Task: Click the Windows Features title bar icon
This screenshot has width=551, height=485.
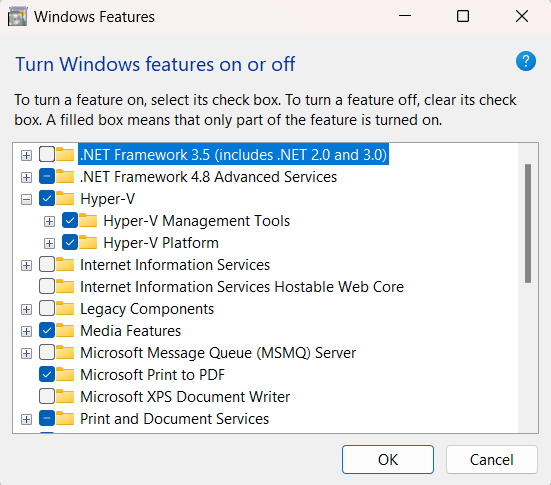Action: coord(17,17)
